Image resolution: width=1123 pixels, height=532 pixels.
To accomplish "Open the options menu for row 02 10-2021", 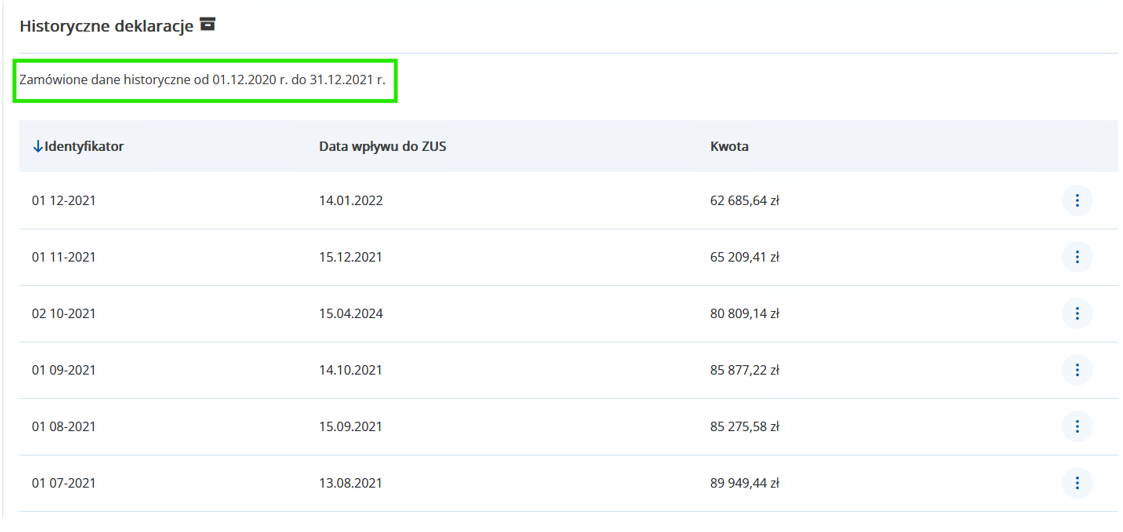I will (1076, 314).
